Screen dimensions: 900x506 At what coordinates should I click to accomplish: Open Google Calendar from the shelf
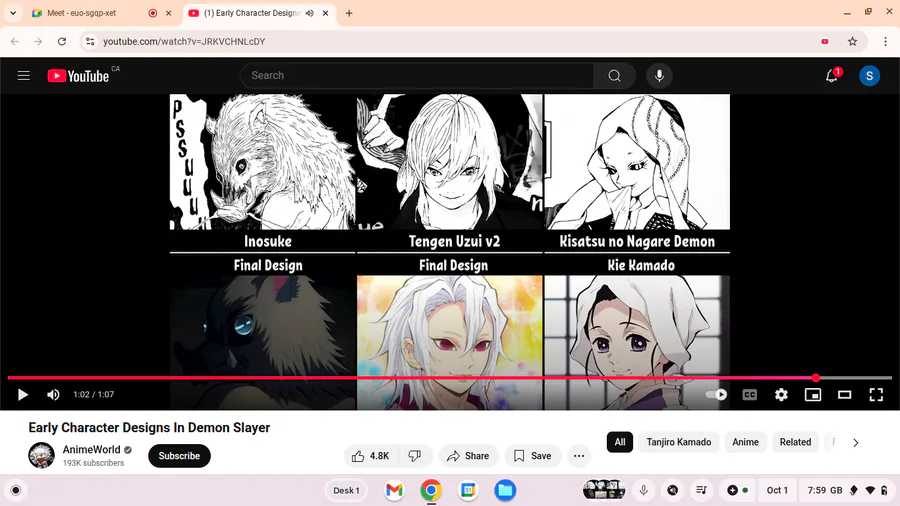pos(468,491)
